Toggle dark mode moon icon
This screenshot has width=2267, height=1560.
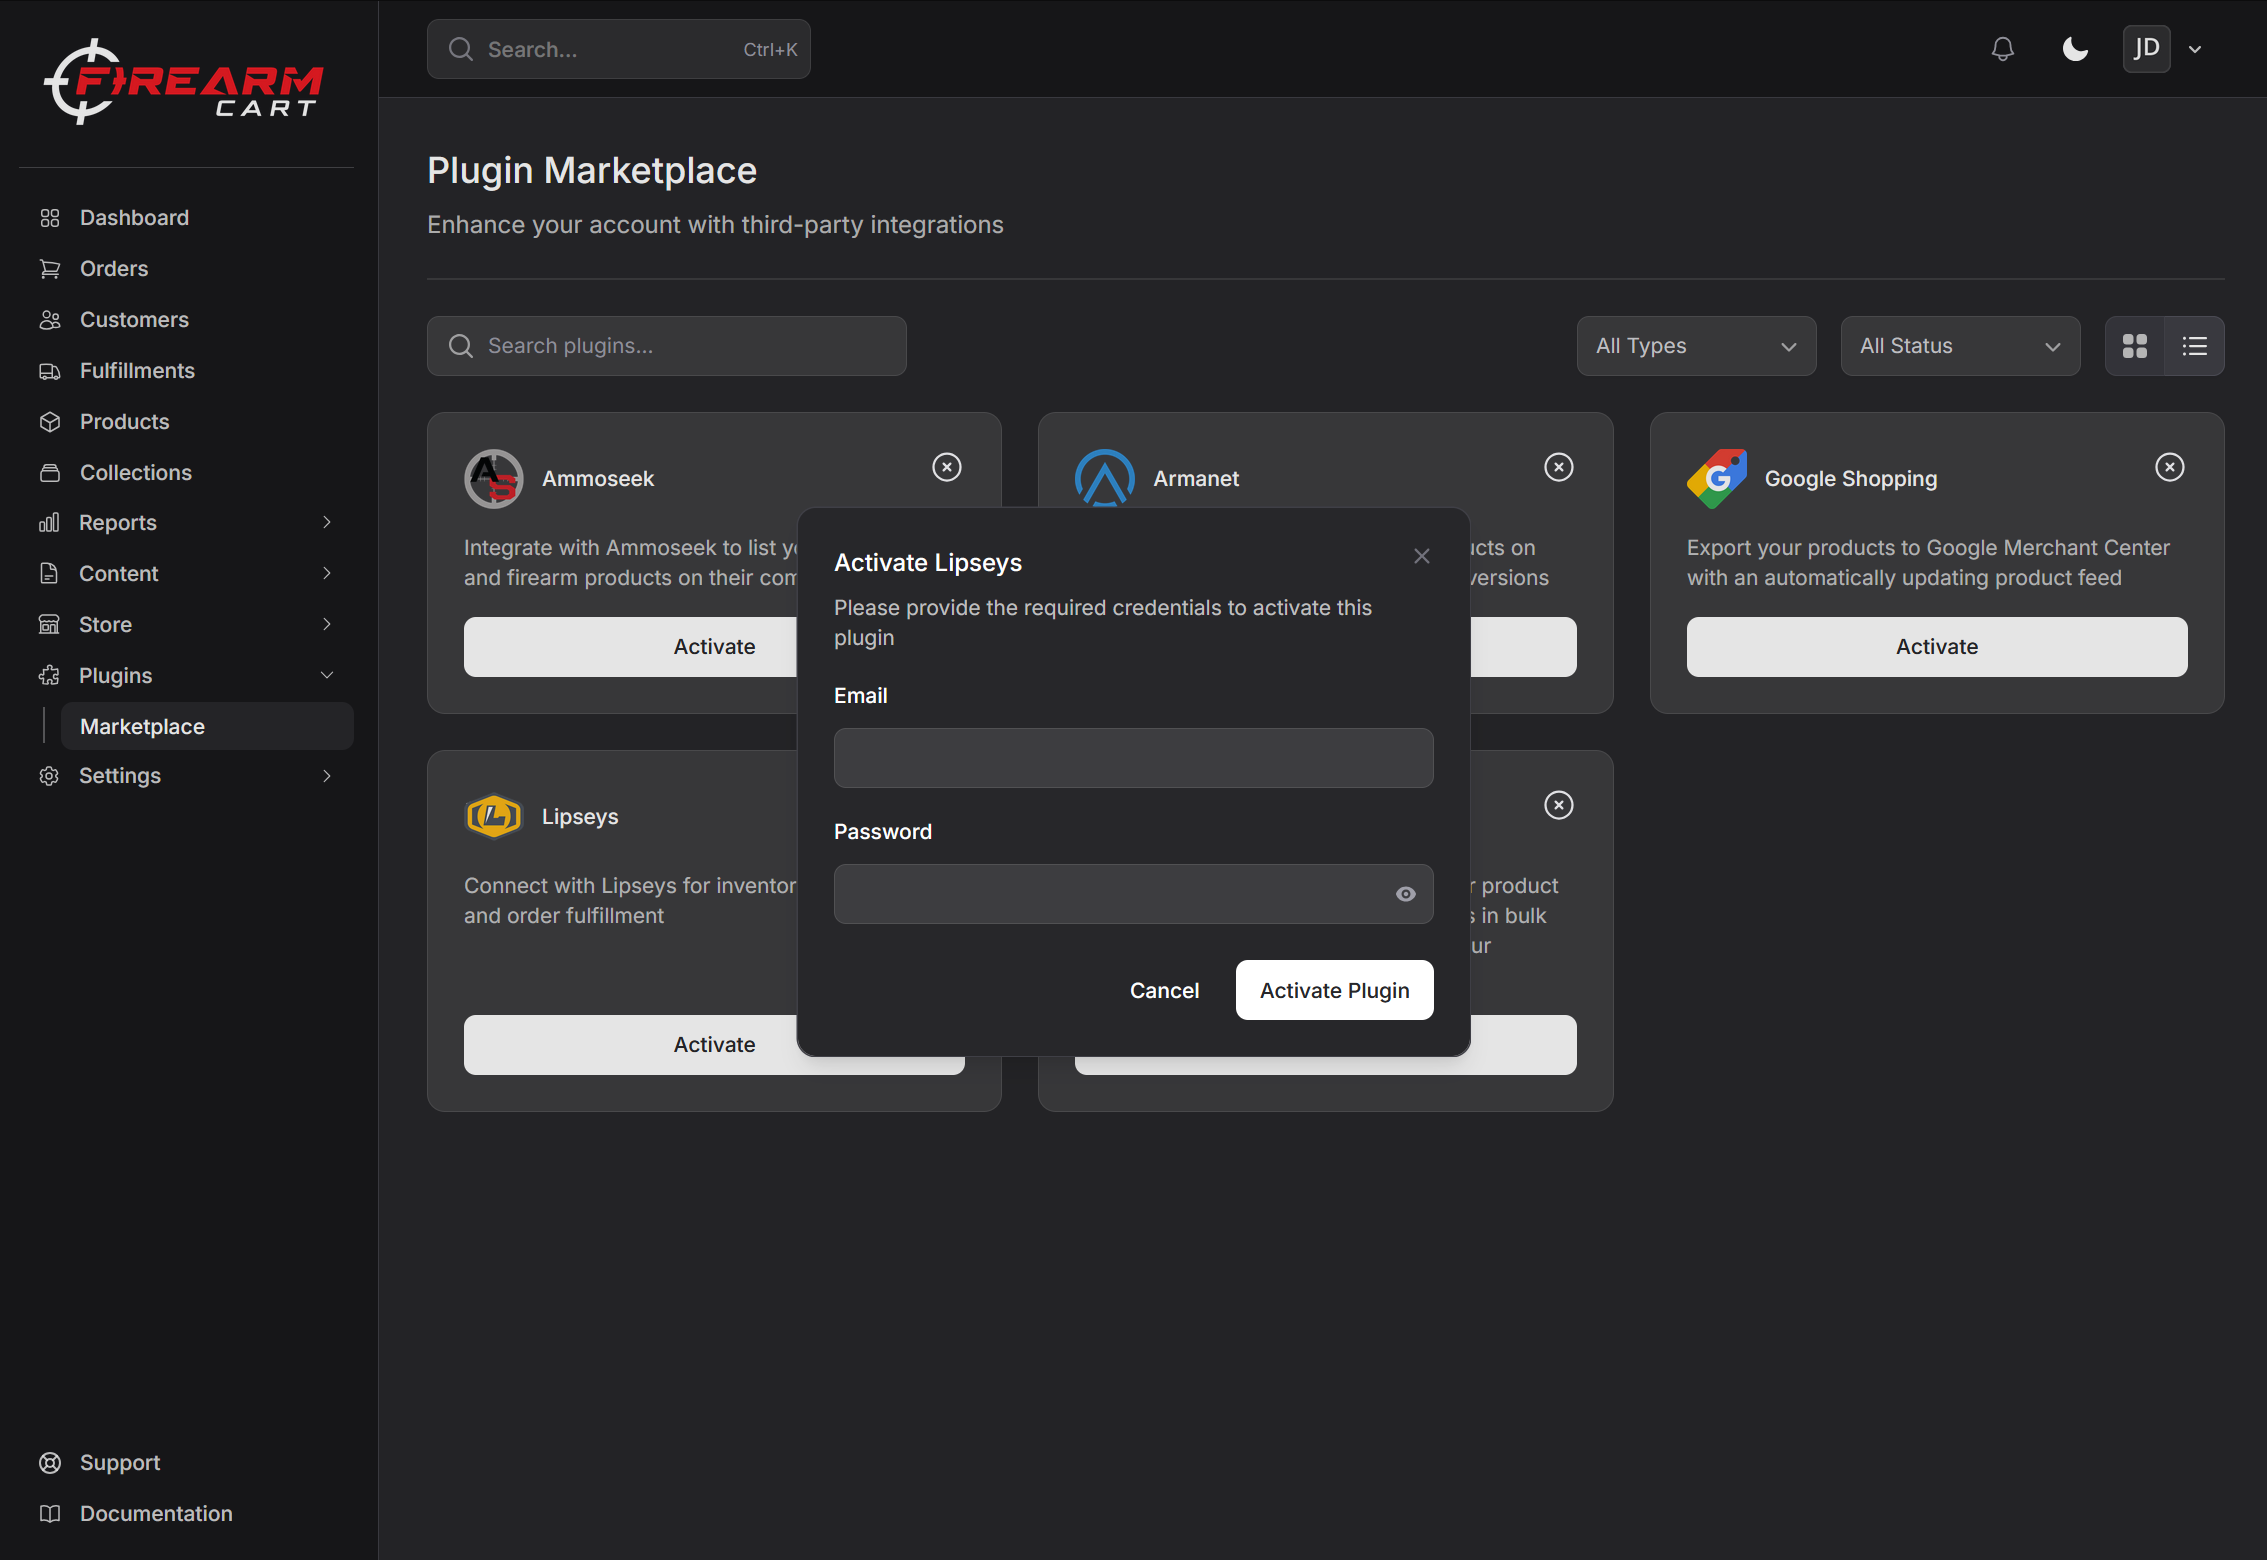click(x=2075, y=49)
